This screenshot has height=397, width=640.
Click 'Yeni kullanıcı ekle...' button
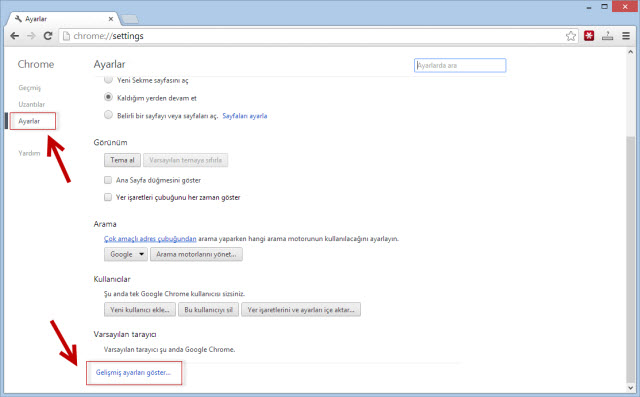(140, 310)
